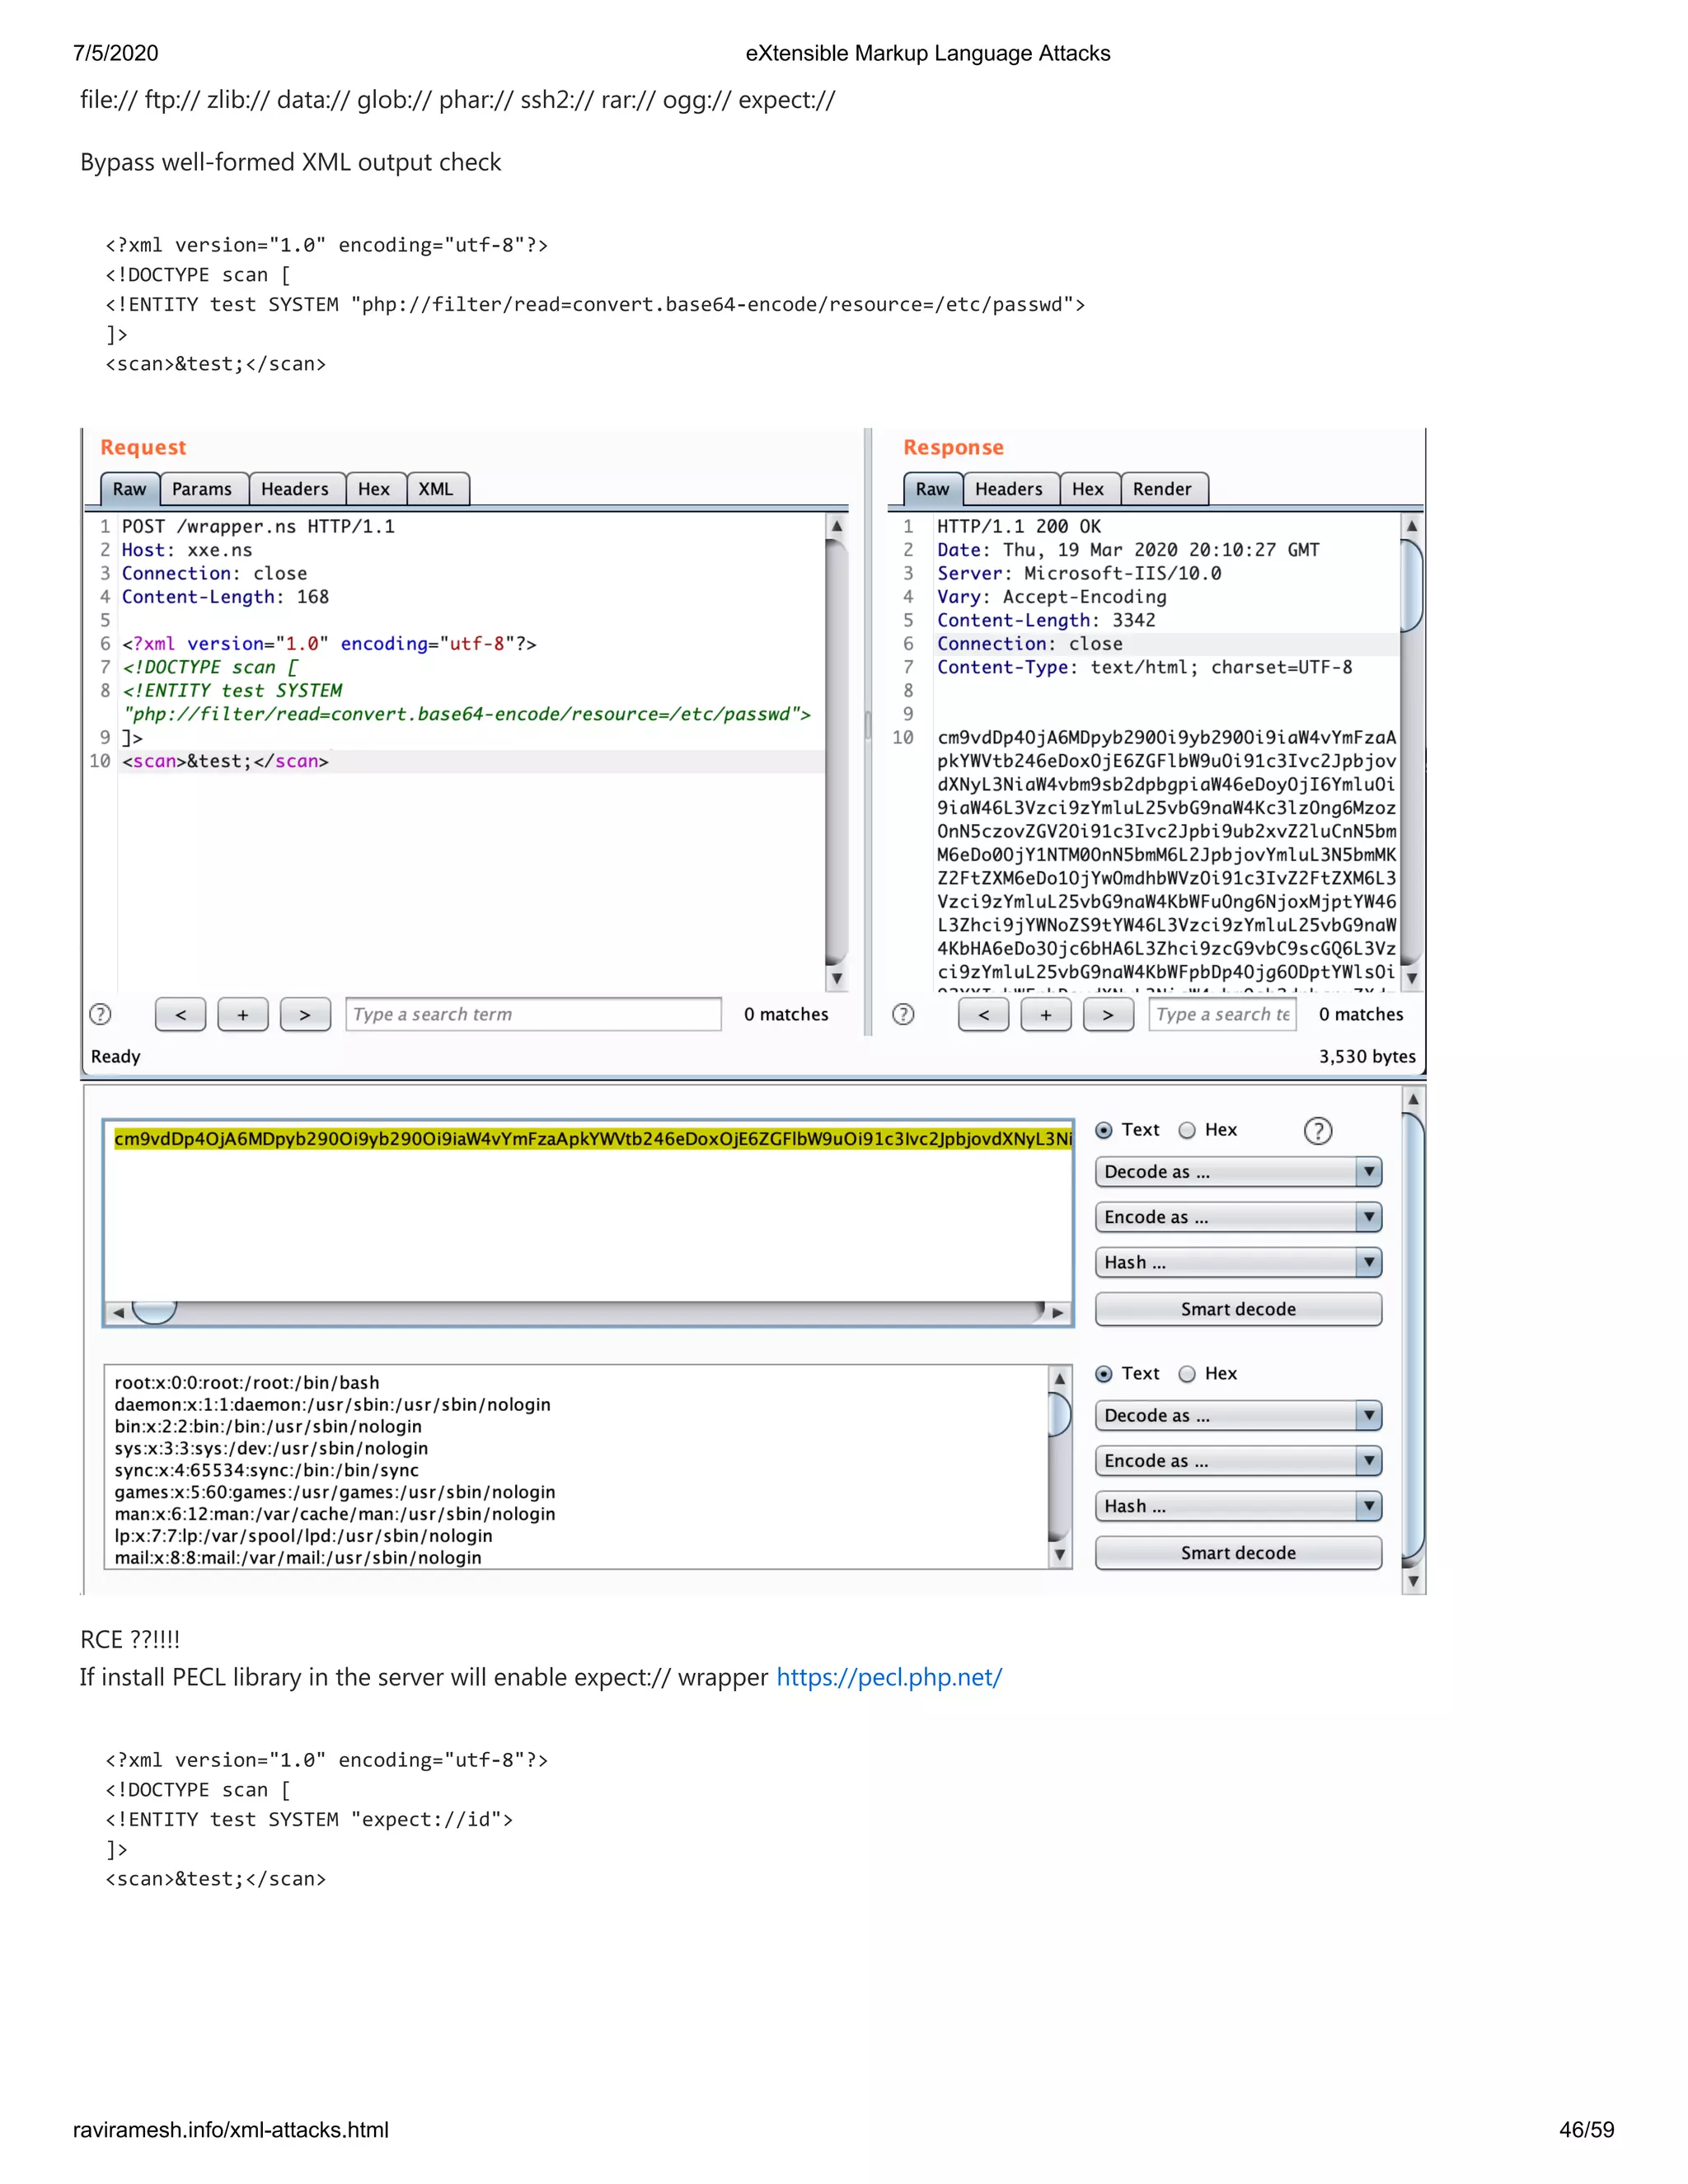Click Request pane vertical scrollbar thumb
The width and height of the screenshot is (1688, 2184).
837,752
